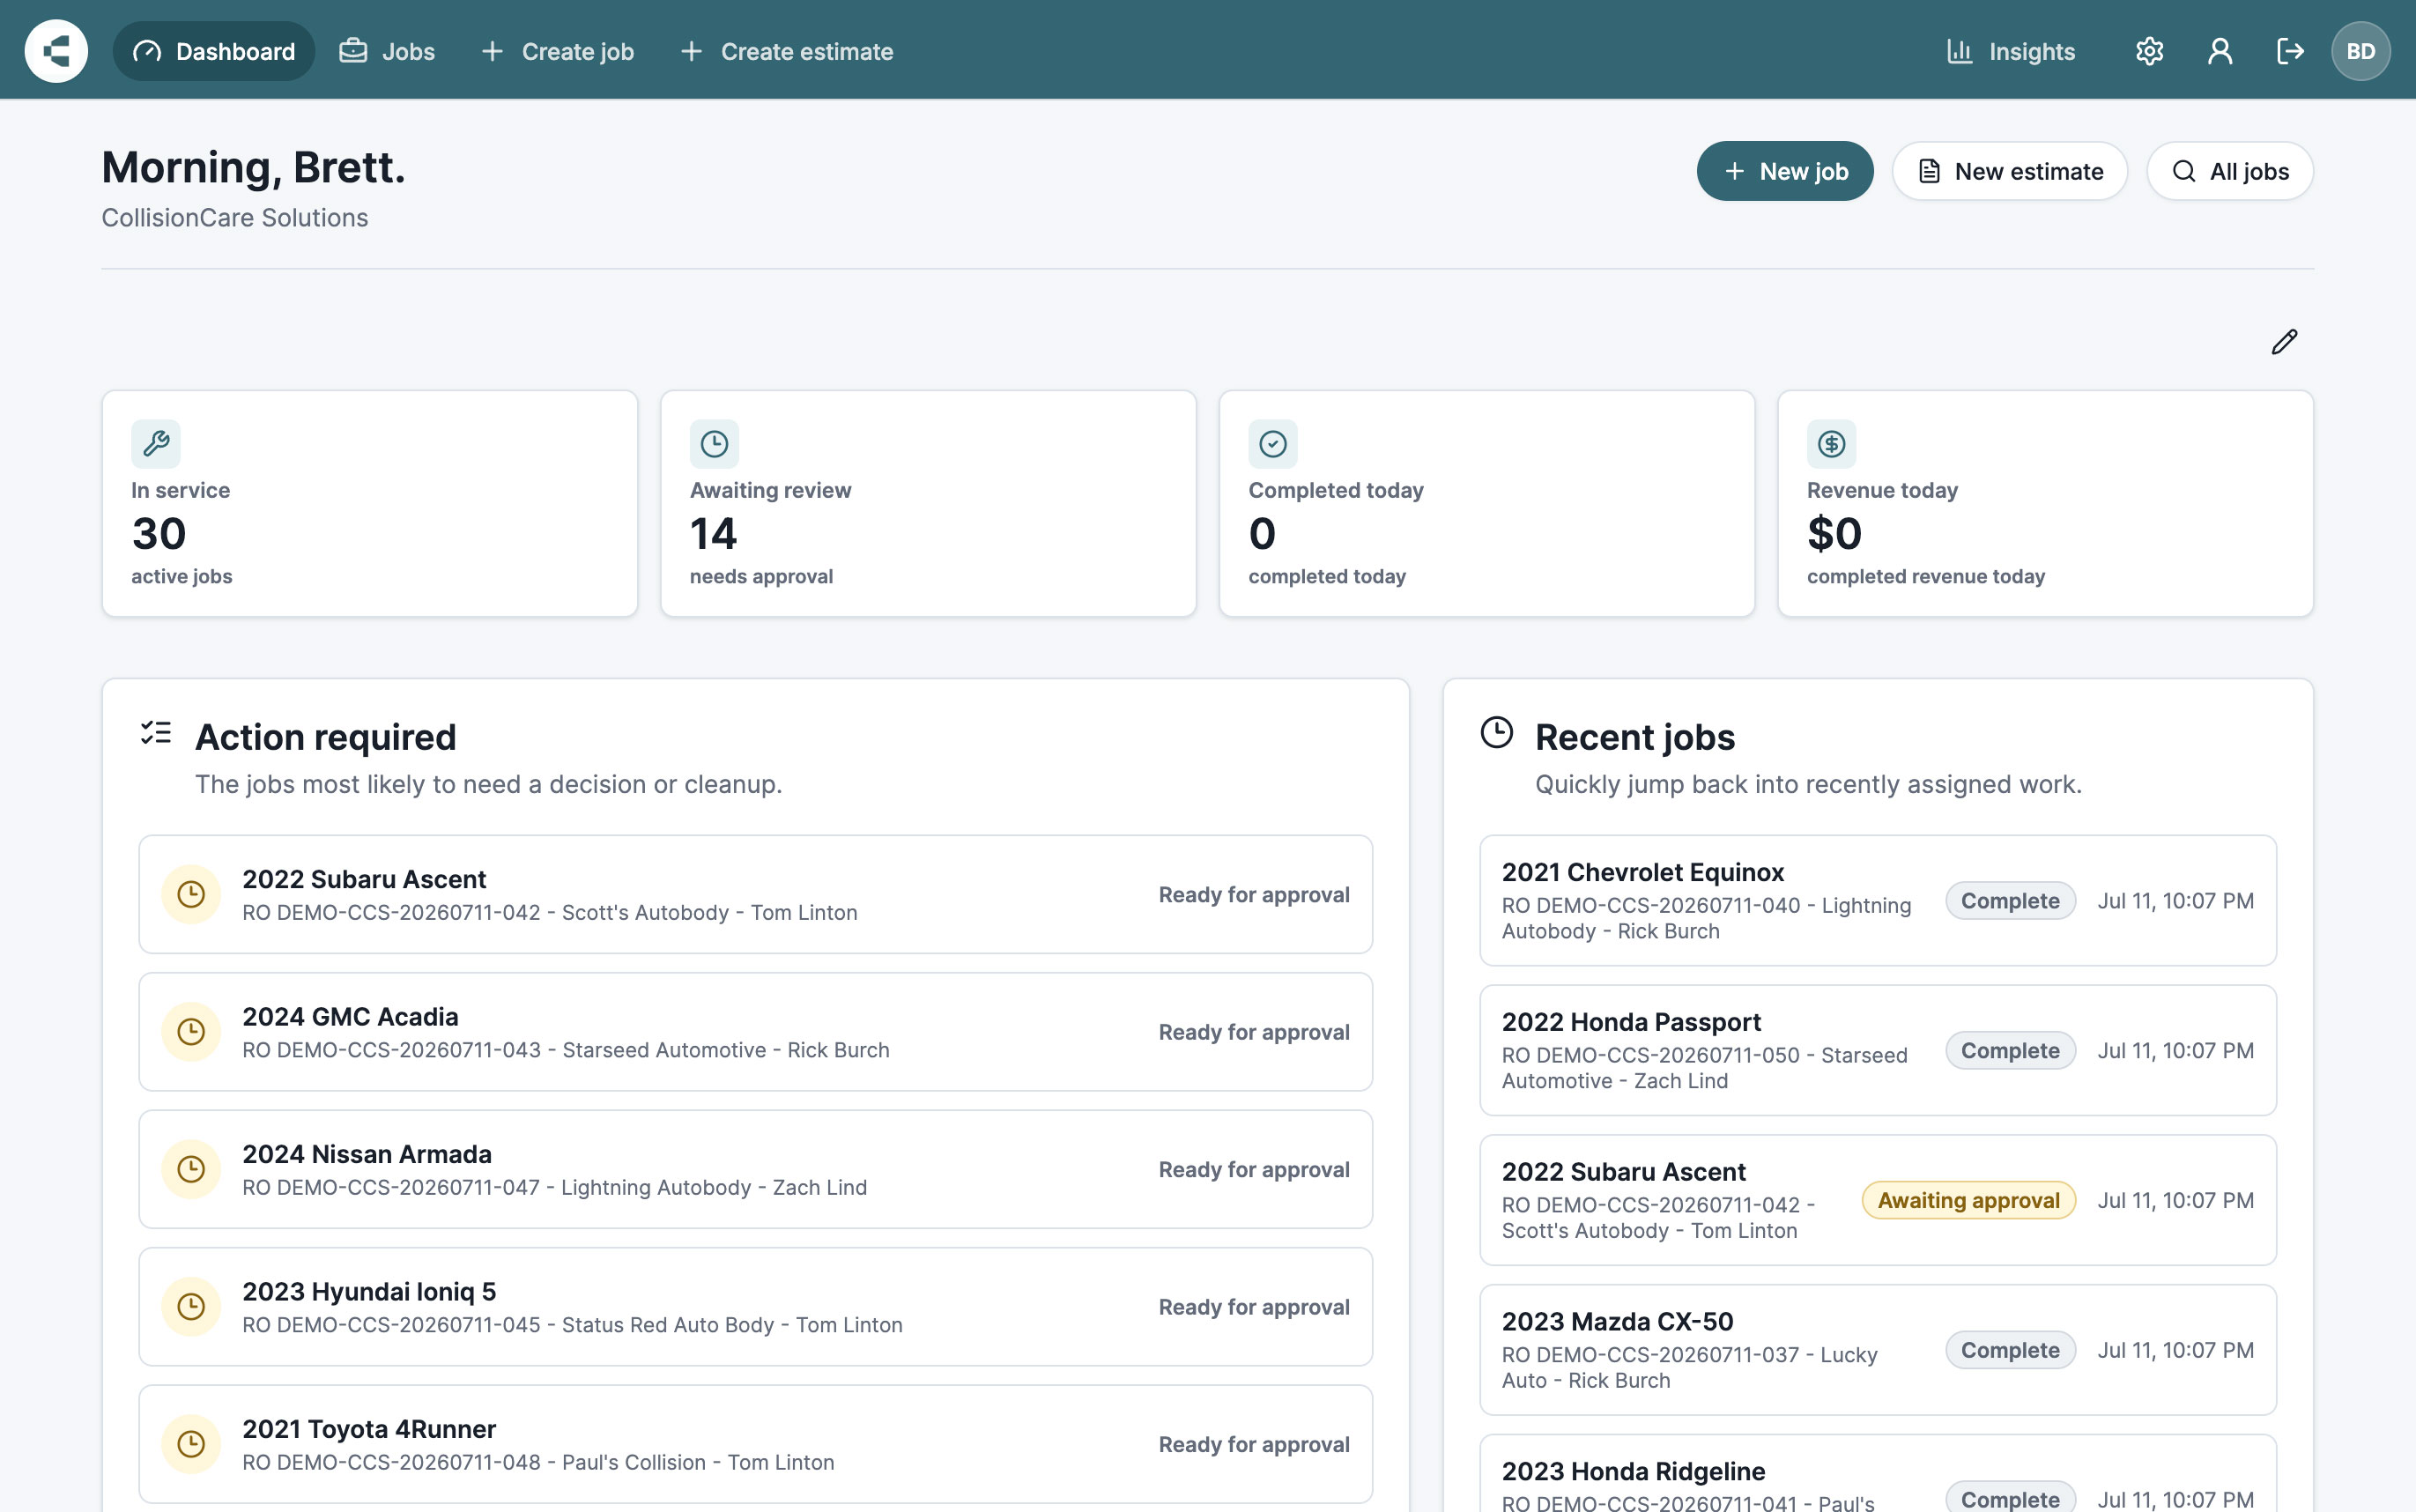
Task: Click the document icon in New estimate button
Action: [1930, 171]
